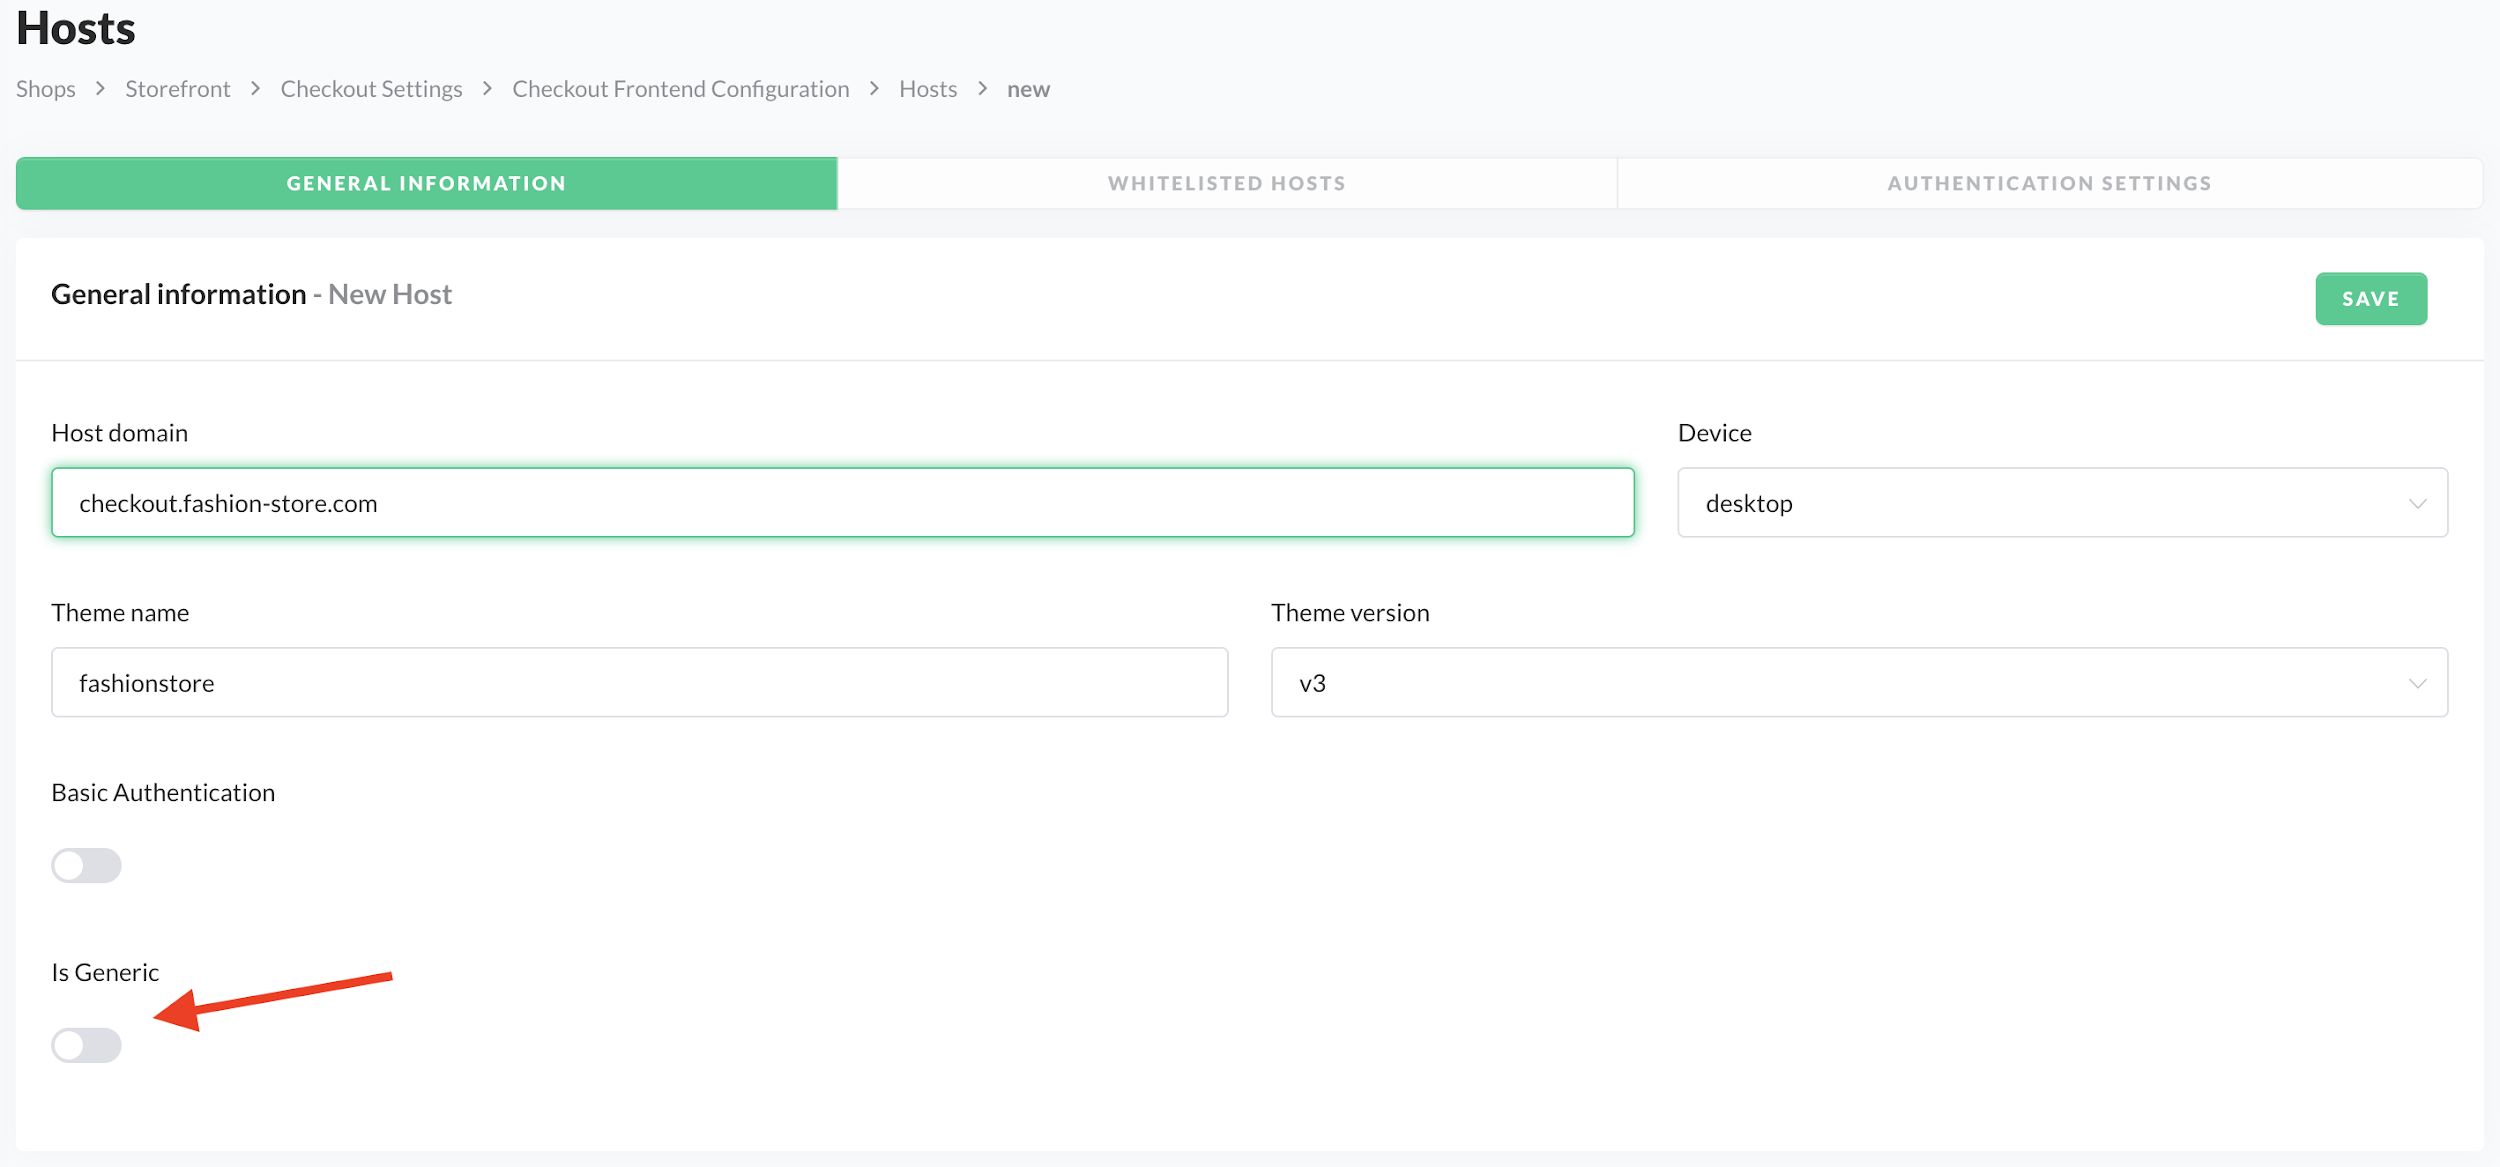Viewport: 2500px width, 1167px height.
Task: Navigate to Storefront breadcrumb
Action: [x=178, y=89]
